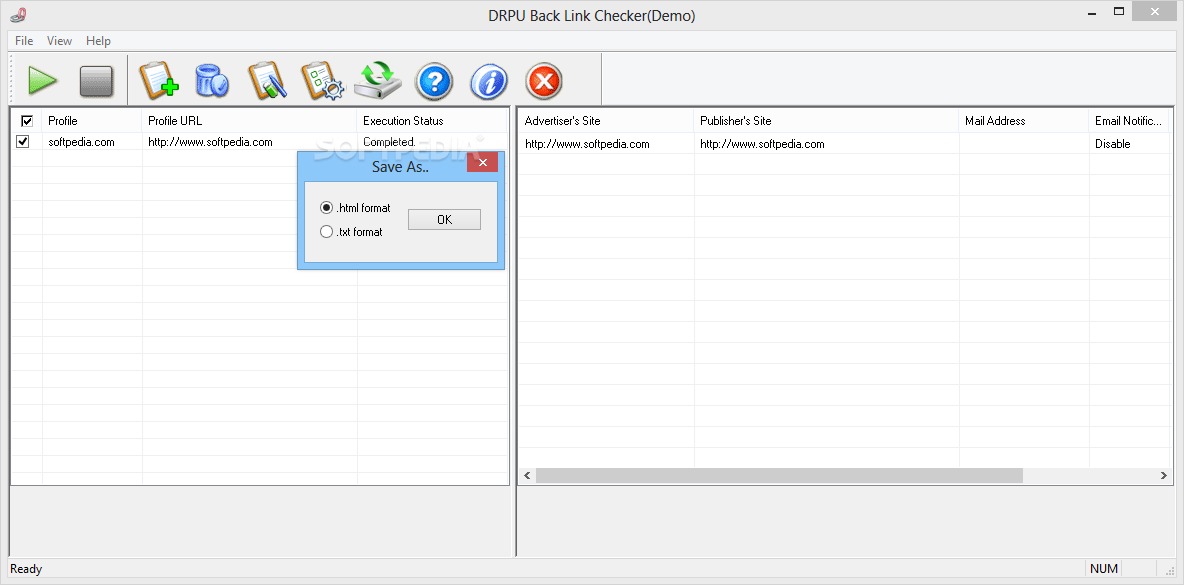
Task: Add a new profile using clipboard plus icon
Action: (x=159, y=81)
